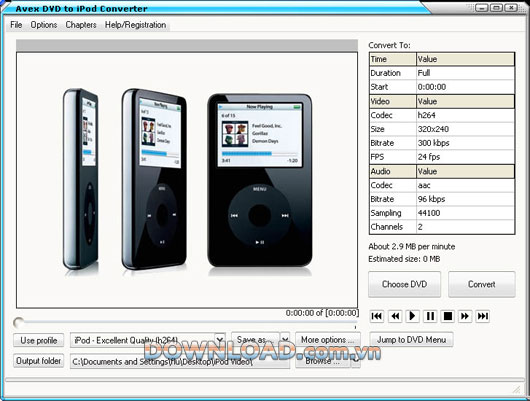Click the Duration value Full
The image size is (530, 401).
(465, 73)
